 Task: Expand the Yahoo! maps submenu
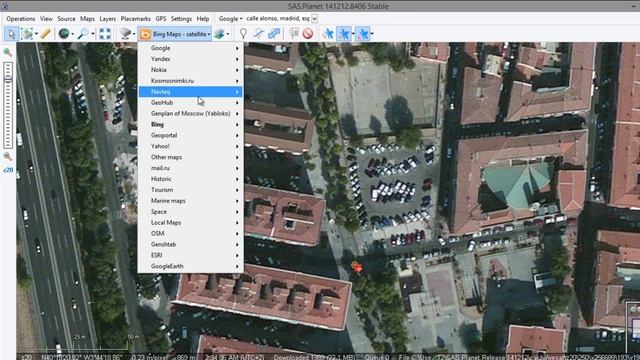(x=191, y=146)
